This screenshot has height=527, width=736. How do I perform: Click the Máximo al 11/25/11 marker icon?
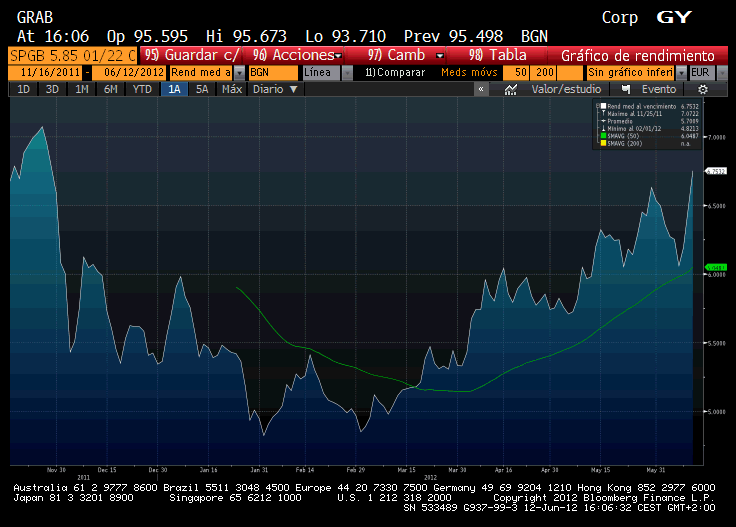point(604,114)
